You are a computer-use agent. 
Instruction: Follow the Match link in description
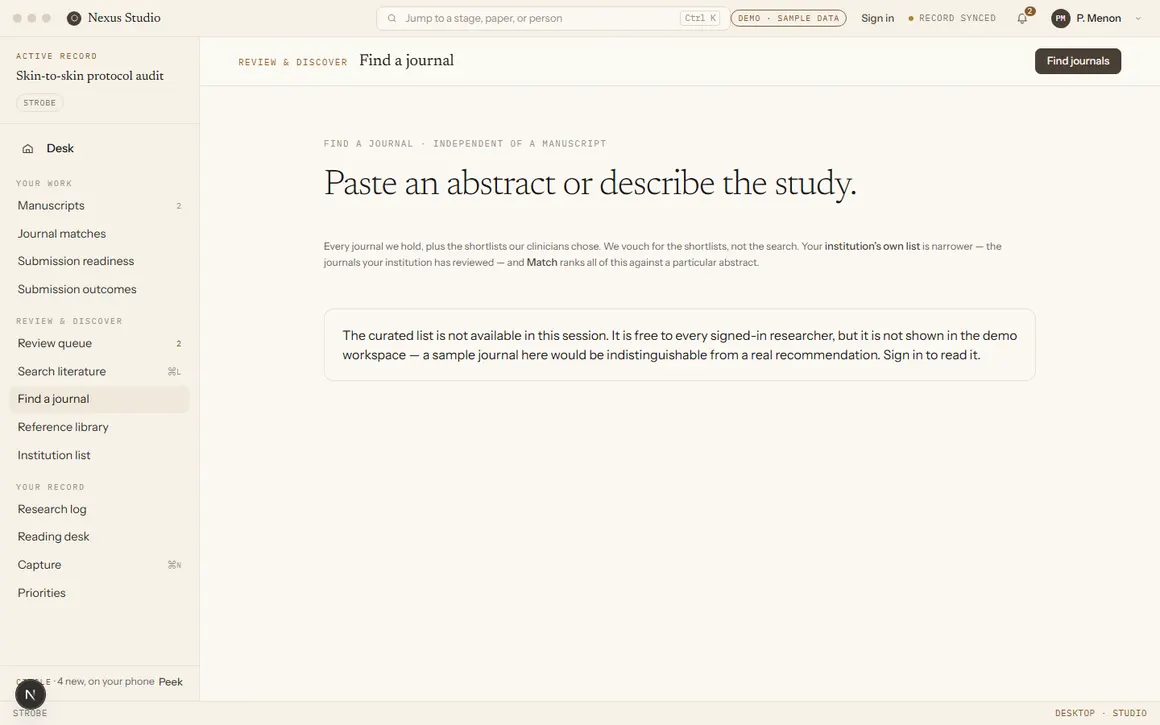click(x=542, y=263)
